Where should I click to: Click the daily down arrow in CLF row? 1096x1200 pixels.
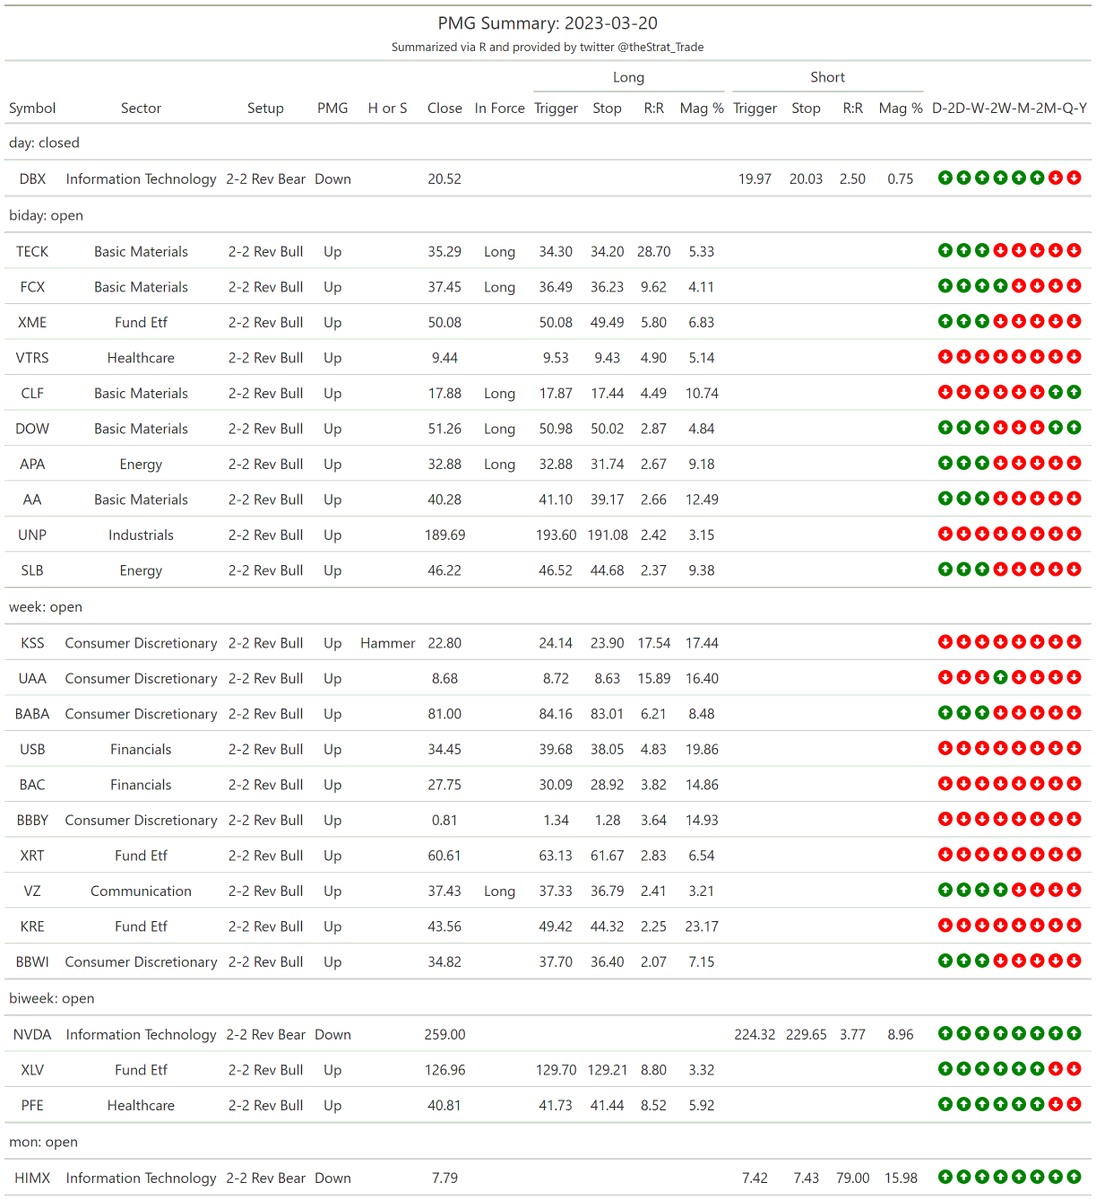tap(945, 393)
